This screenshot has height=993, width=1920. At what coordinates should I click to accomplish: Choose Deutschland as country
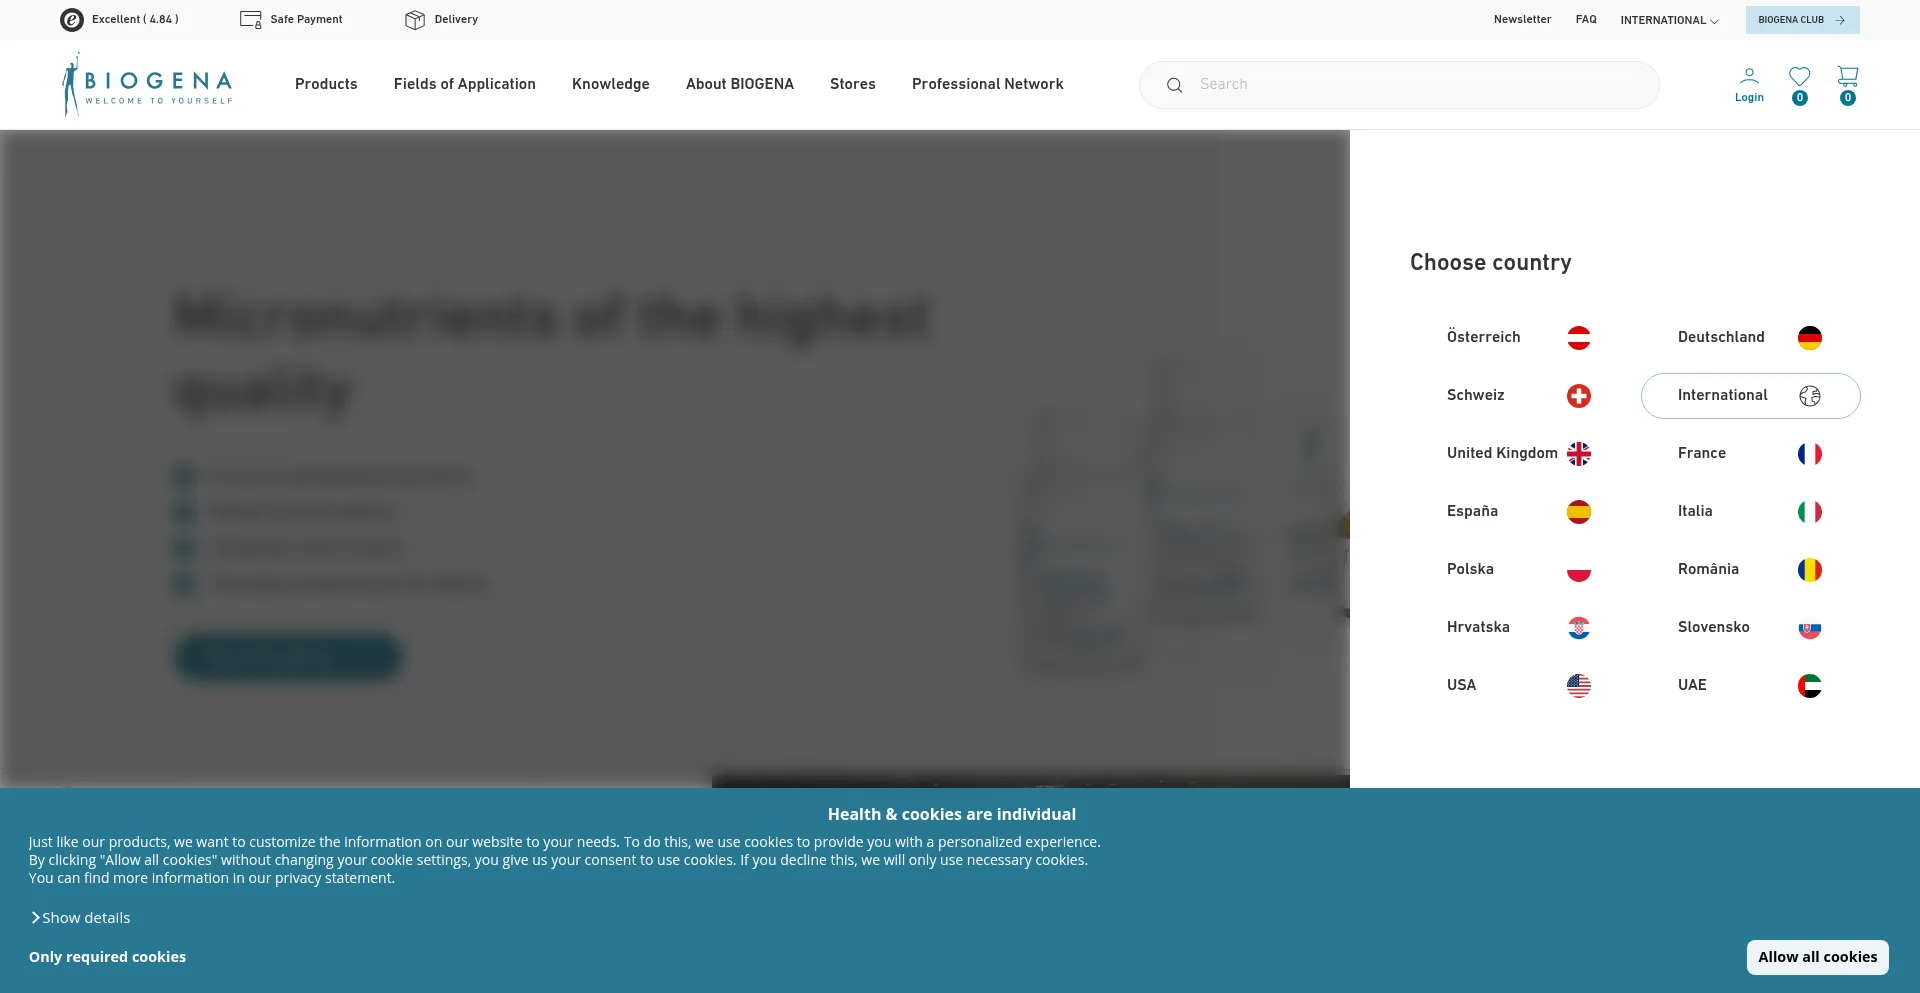[x=1749, y=338]
